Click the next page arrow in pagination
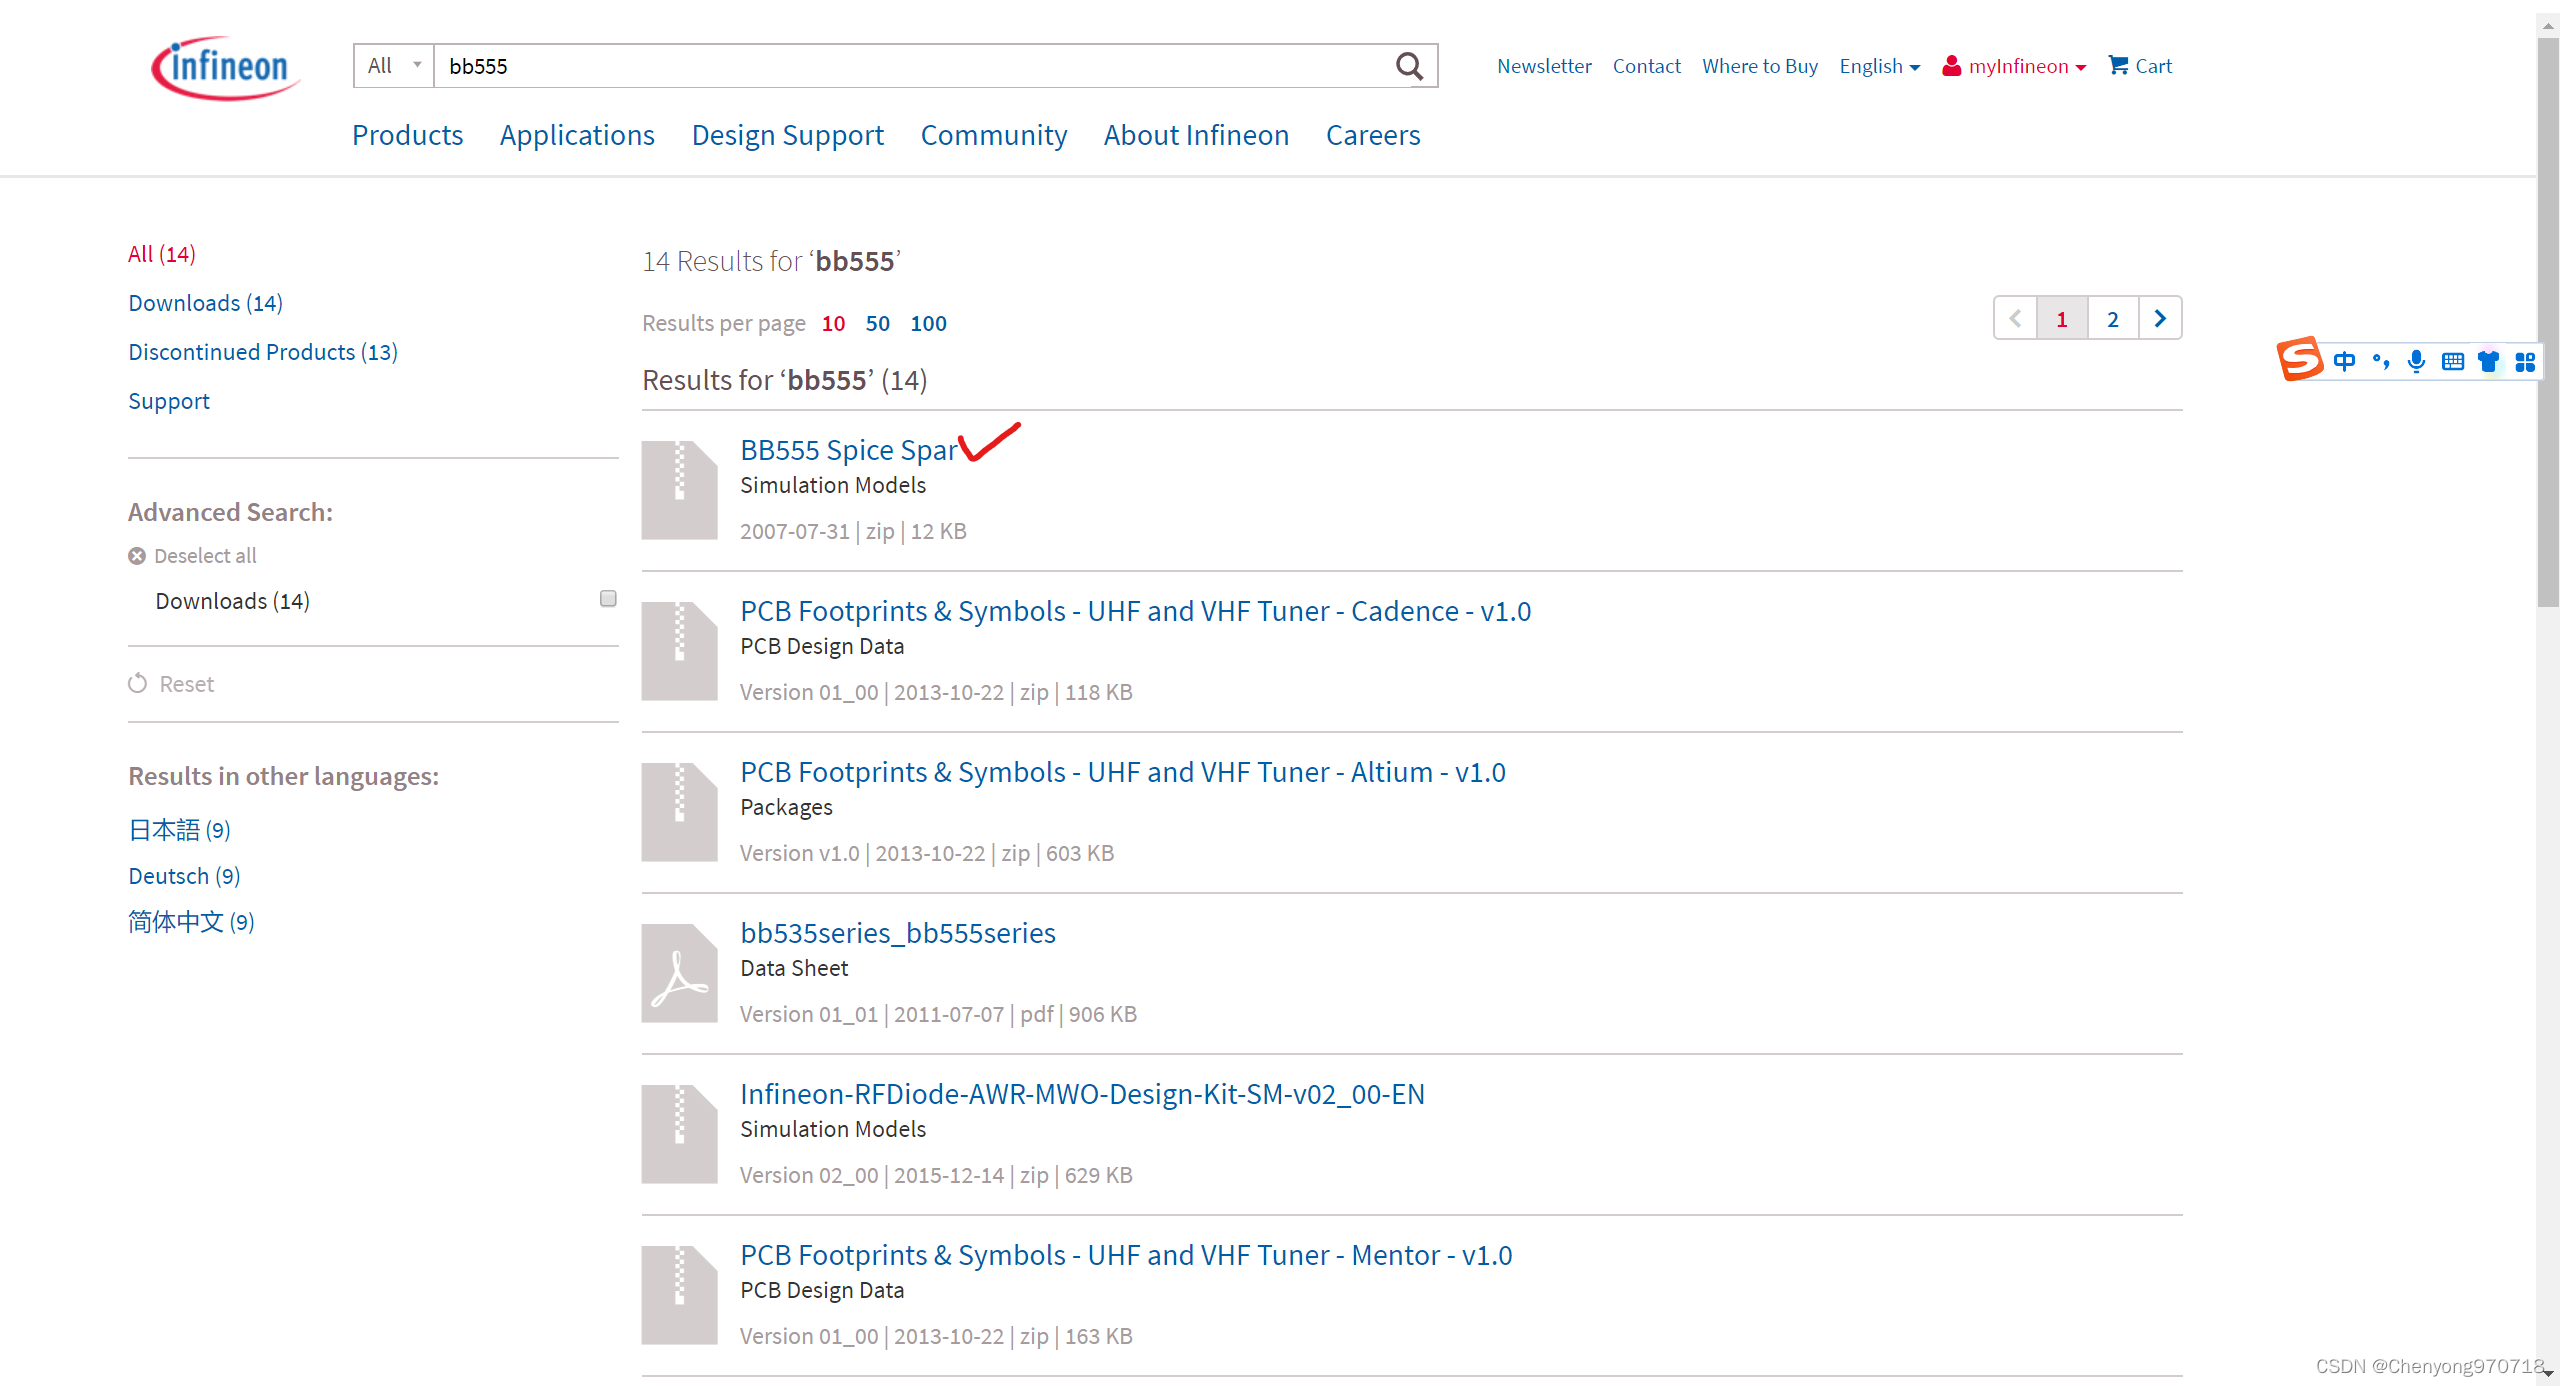The image size is (2560, 1386). click(x=2160, y=319)
